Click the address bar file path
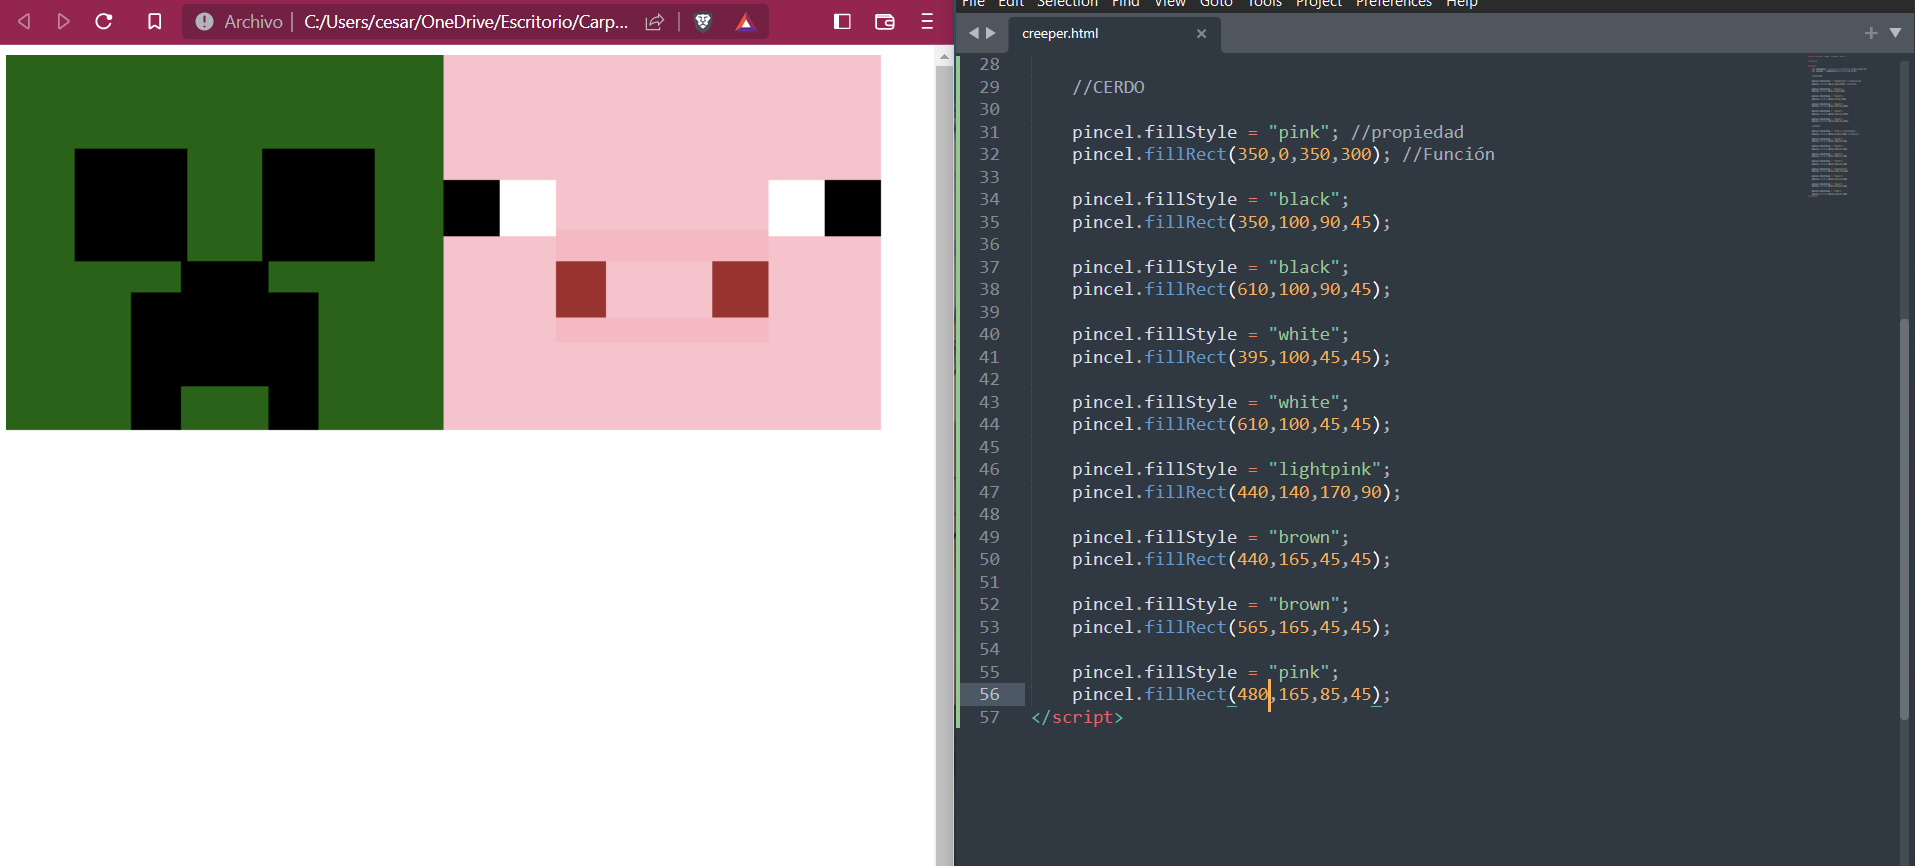 pyautogui.click(x=466, y=21)
